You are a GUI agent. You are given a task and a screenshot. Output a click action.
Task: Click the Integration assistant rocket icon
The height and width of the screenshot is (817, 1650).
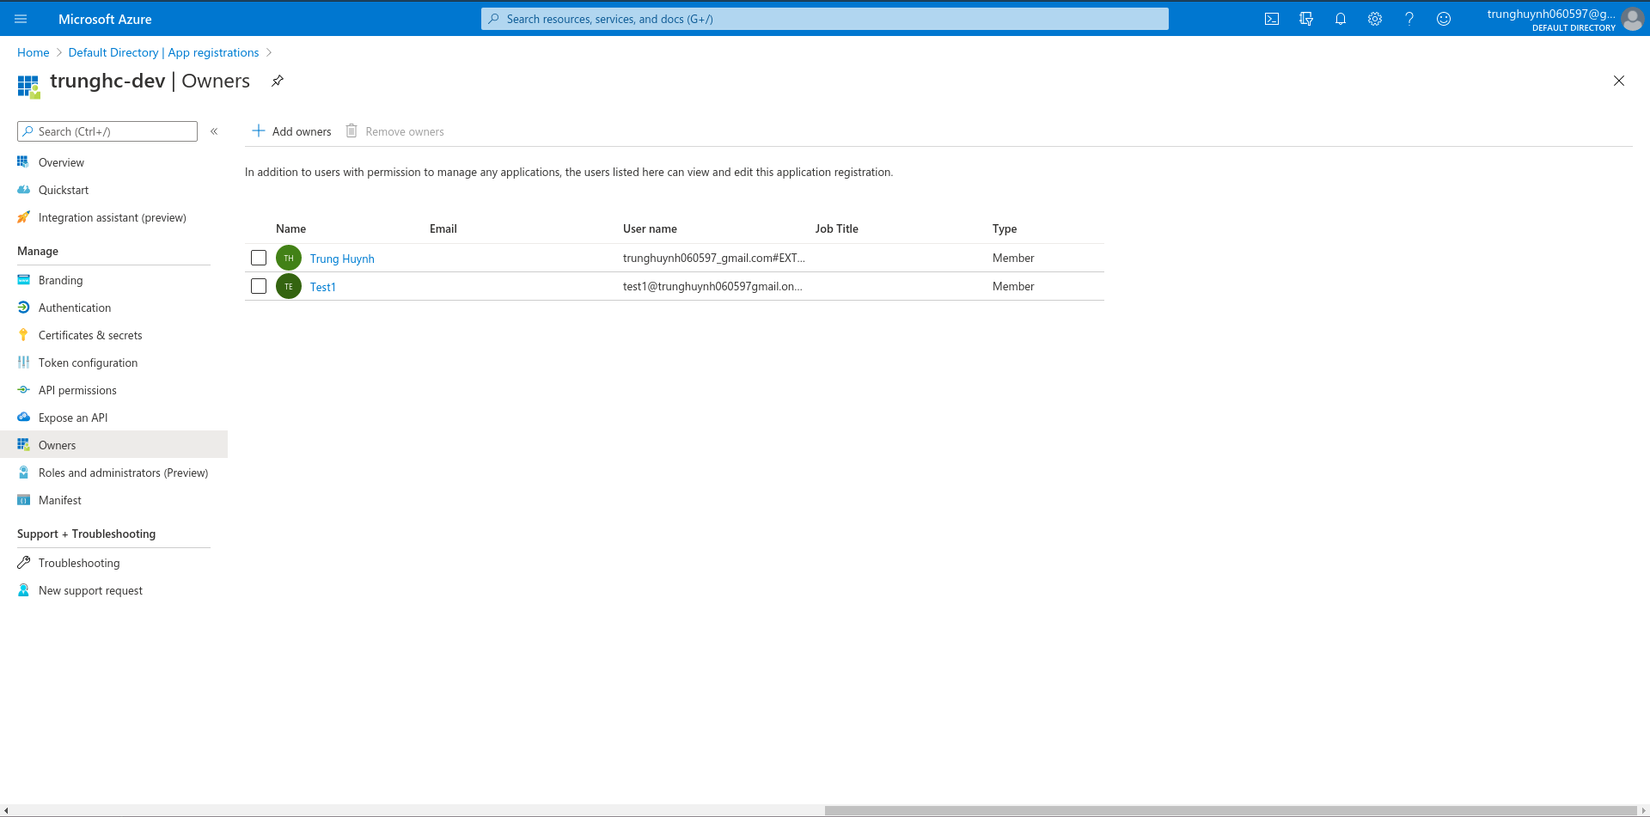[x=23, y=217]
